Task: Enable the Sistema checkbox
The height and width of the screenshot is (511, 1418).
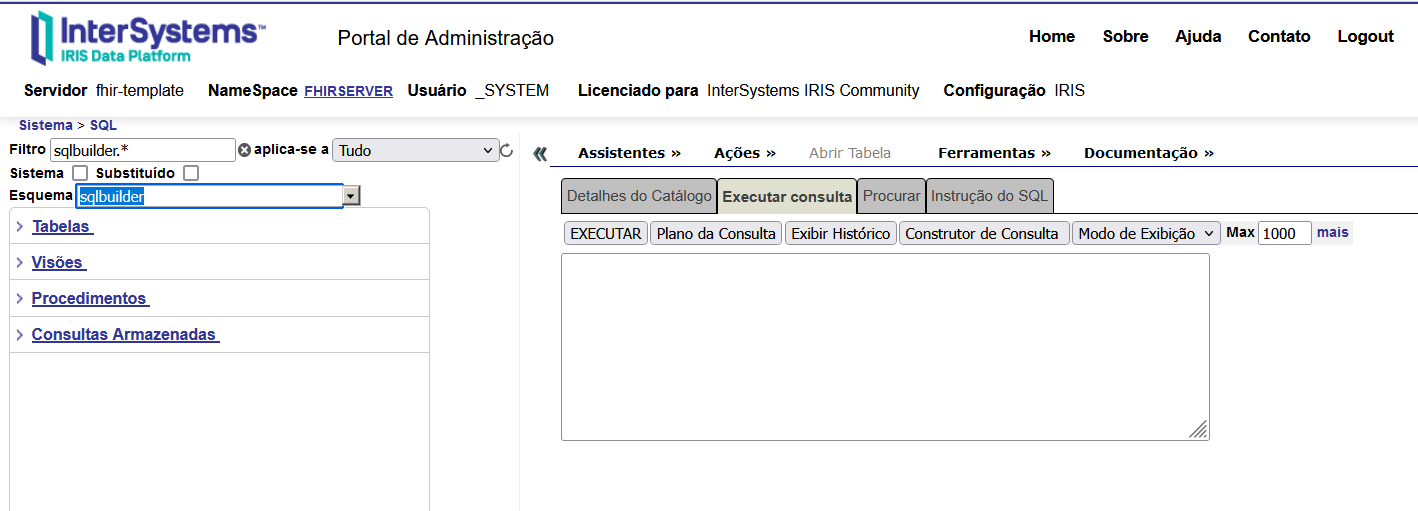Action: pos(80,173)
